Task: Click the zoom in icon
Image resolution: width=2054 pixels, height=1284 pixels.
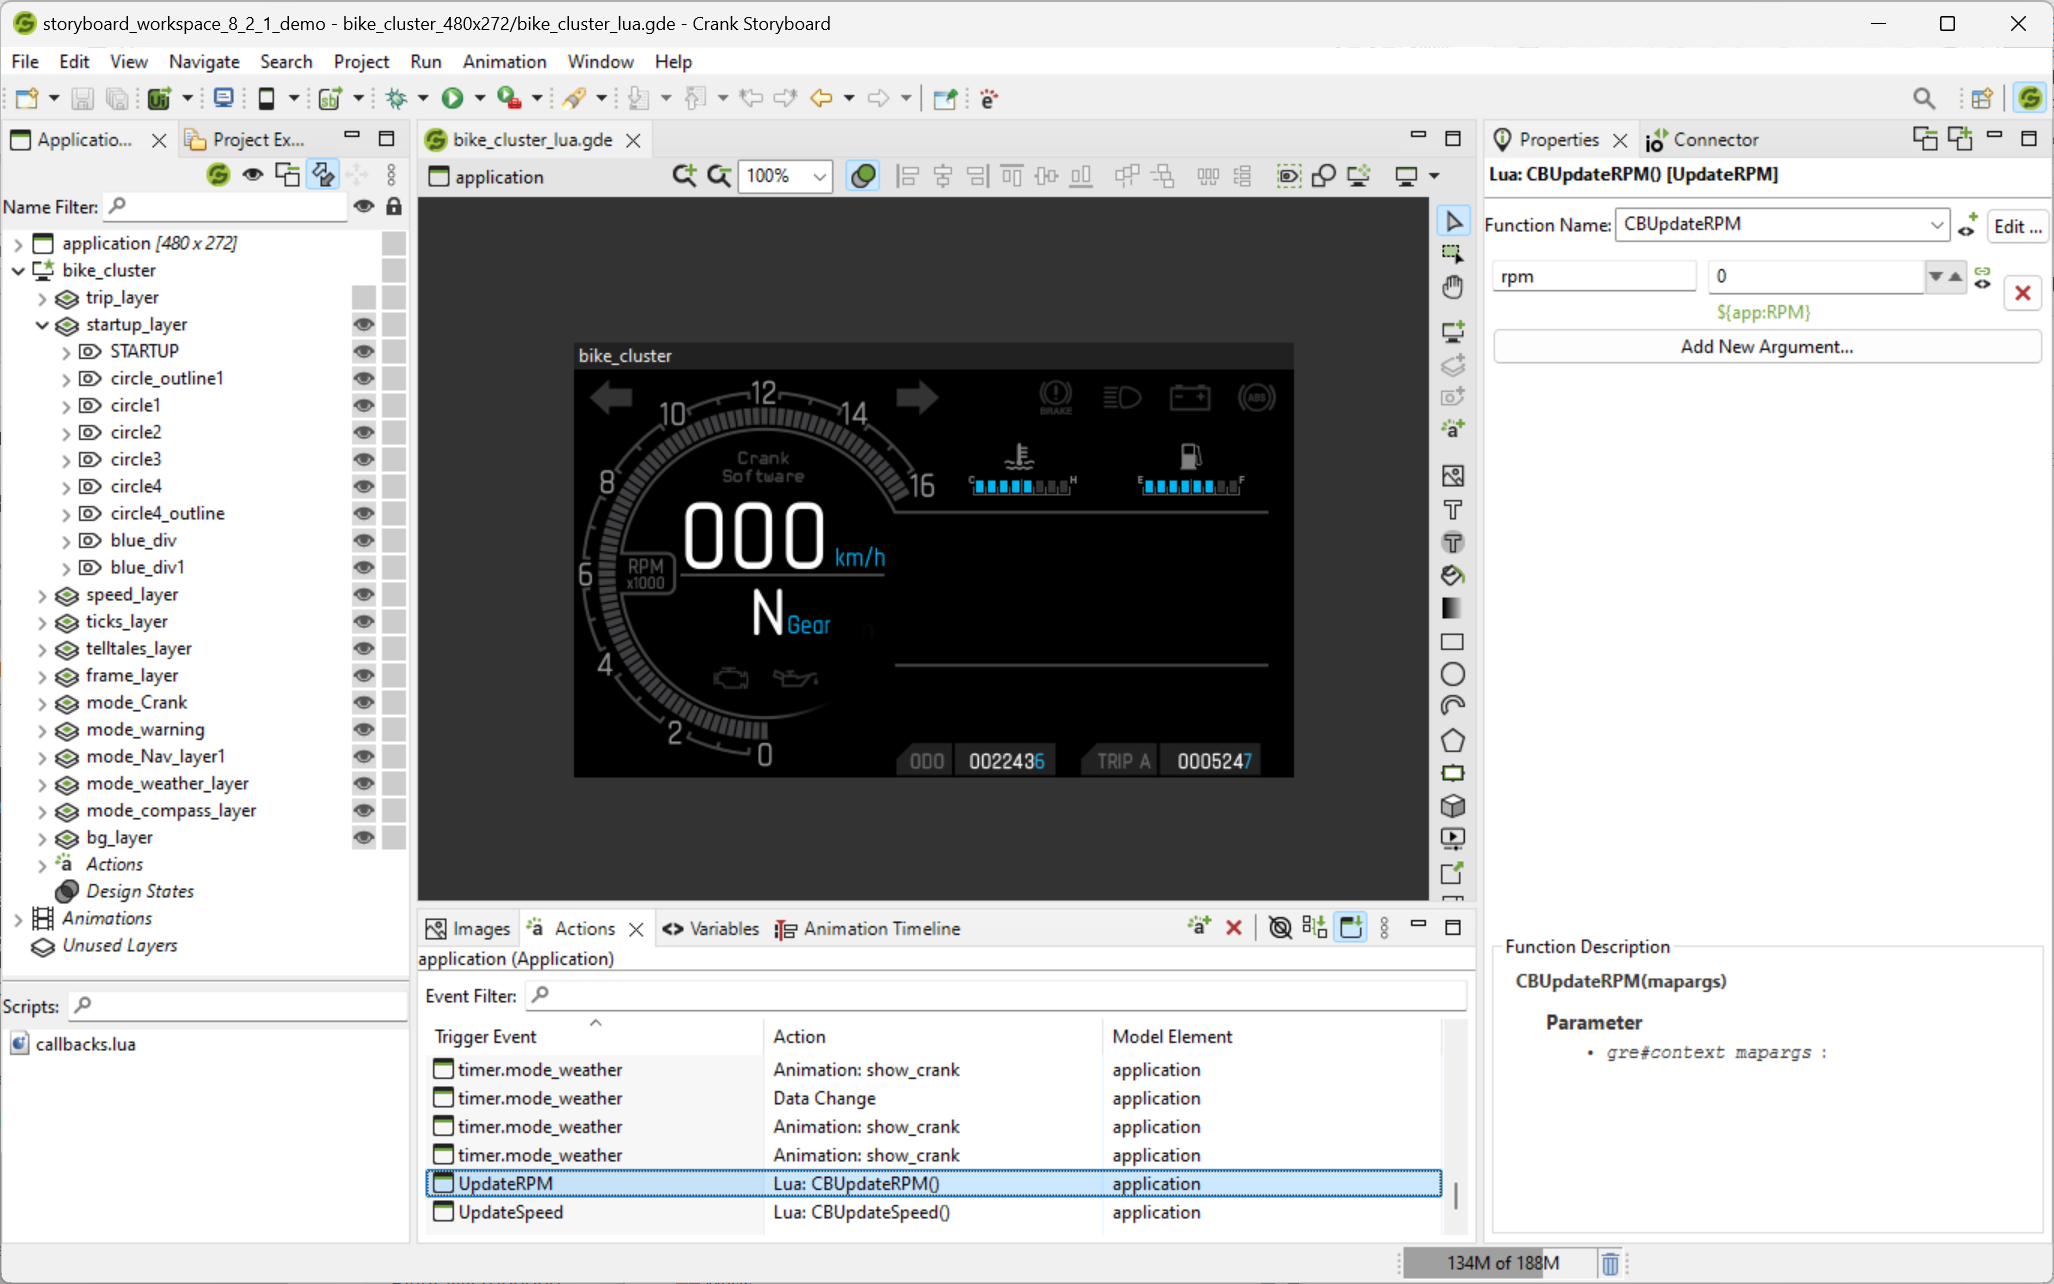Action: (x=684, y=176)
